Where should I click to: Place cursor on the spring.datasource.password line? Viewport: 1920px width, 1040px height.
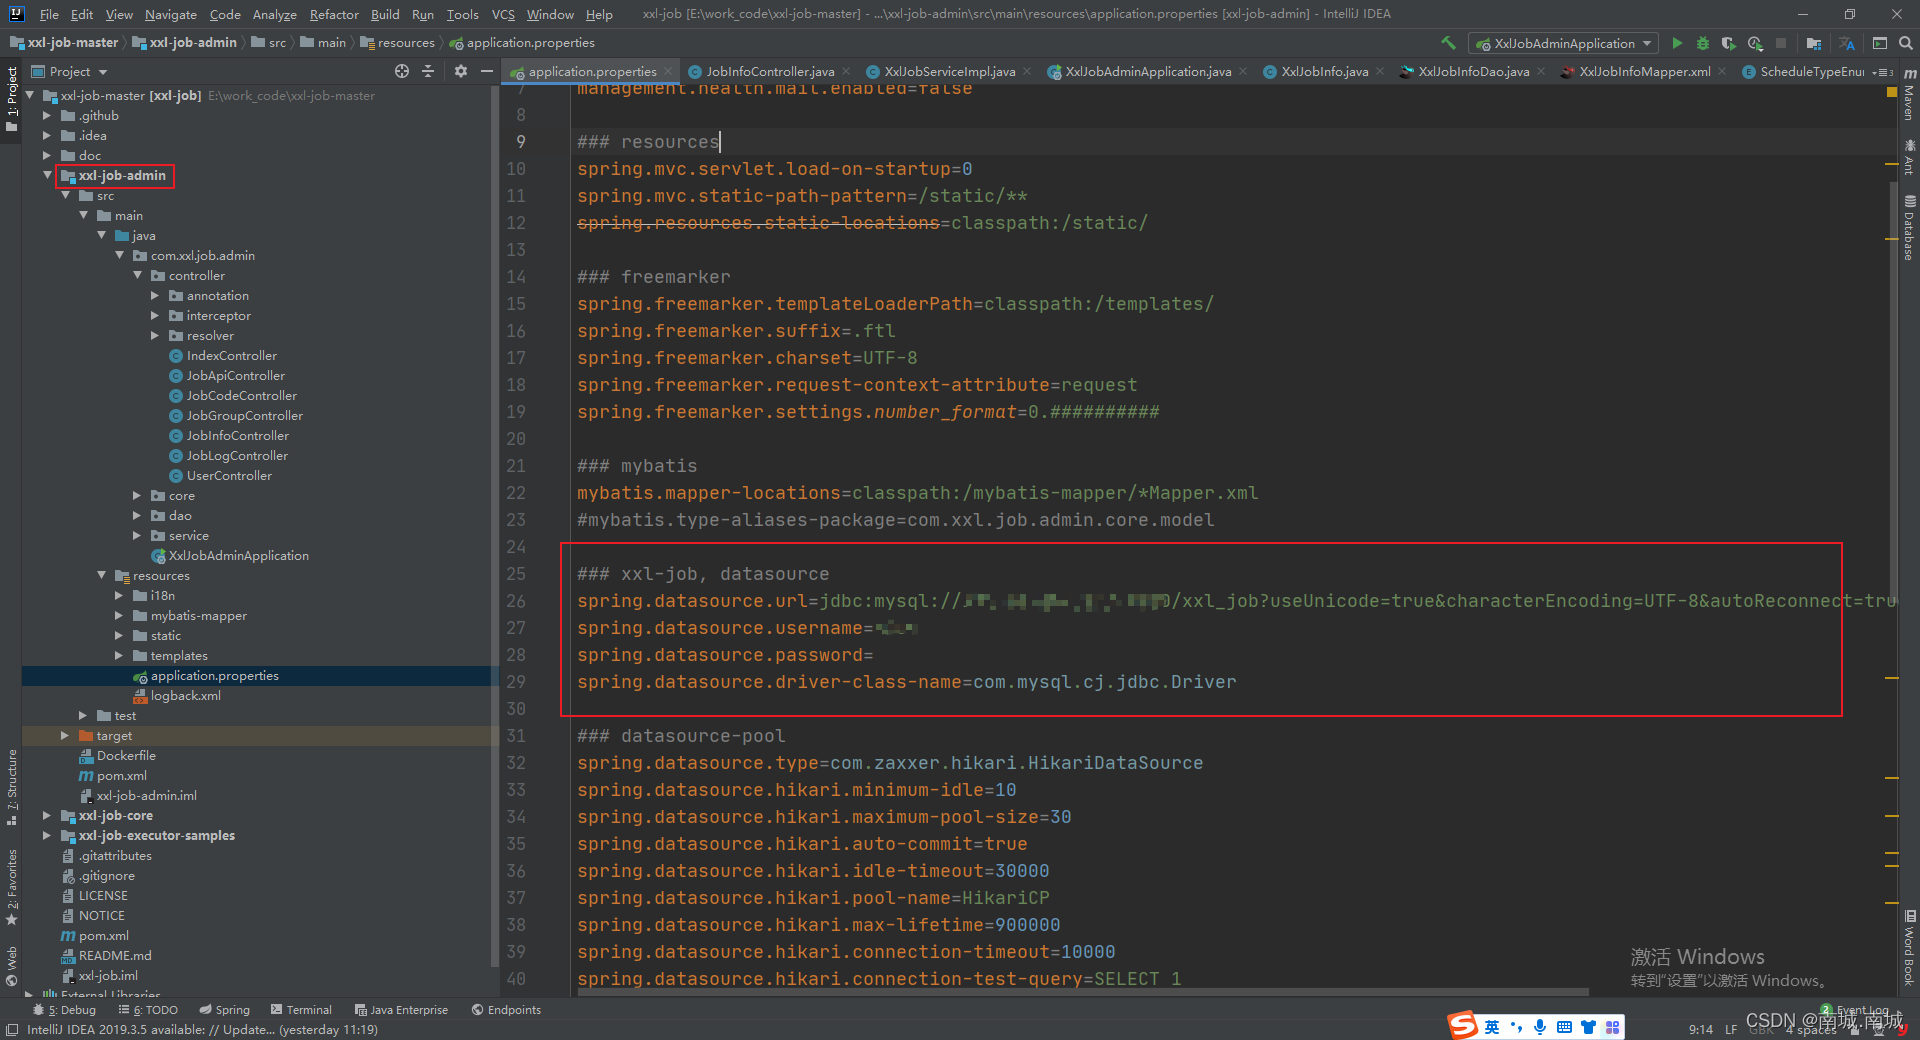(x=725, y=655)
